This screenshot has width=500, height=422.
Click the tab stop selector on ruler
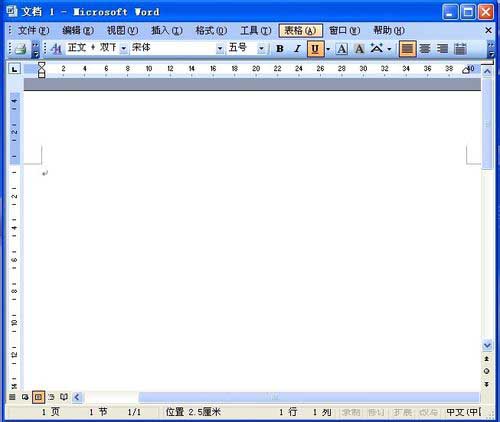pos(14,69)
